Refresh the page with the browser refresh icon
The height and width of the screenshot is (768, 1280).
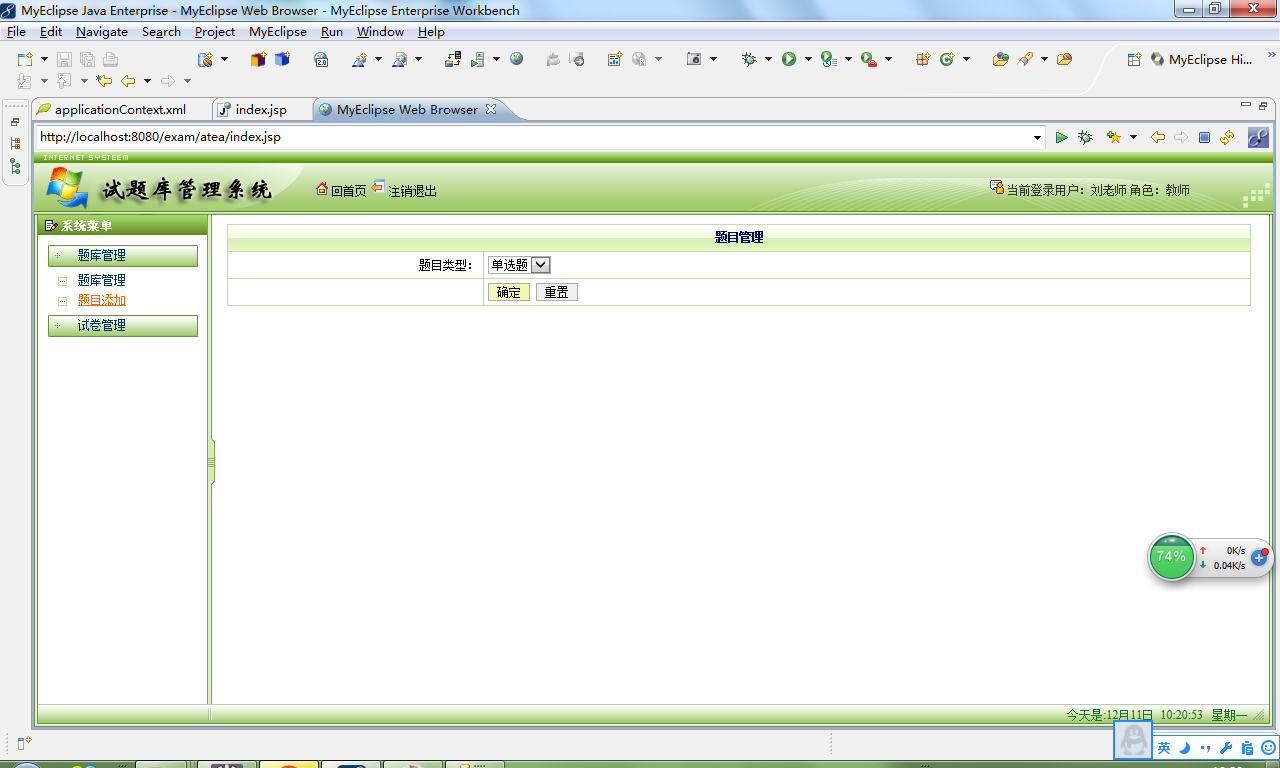tap(1227, 138)
